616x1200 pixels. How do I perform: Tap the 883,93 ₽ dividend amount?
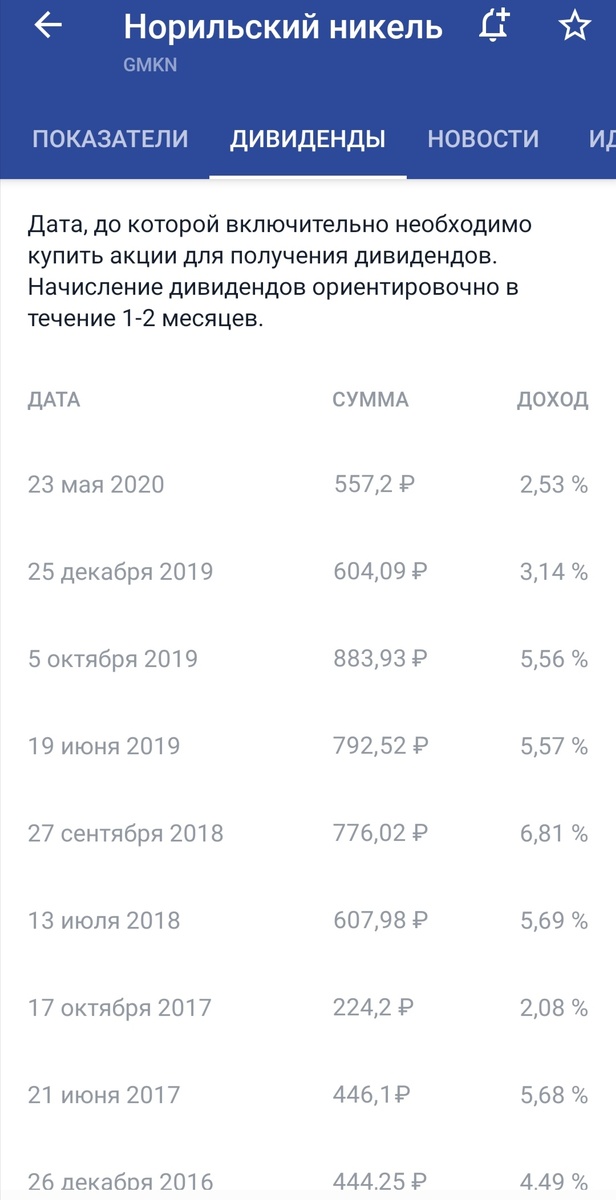[377, 659]
